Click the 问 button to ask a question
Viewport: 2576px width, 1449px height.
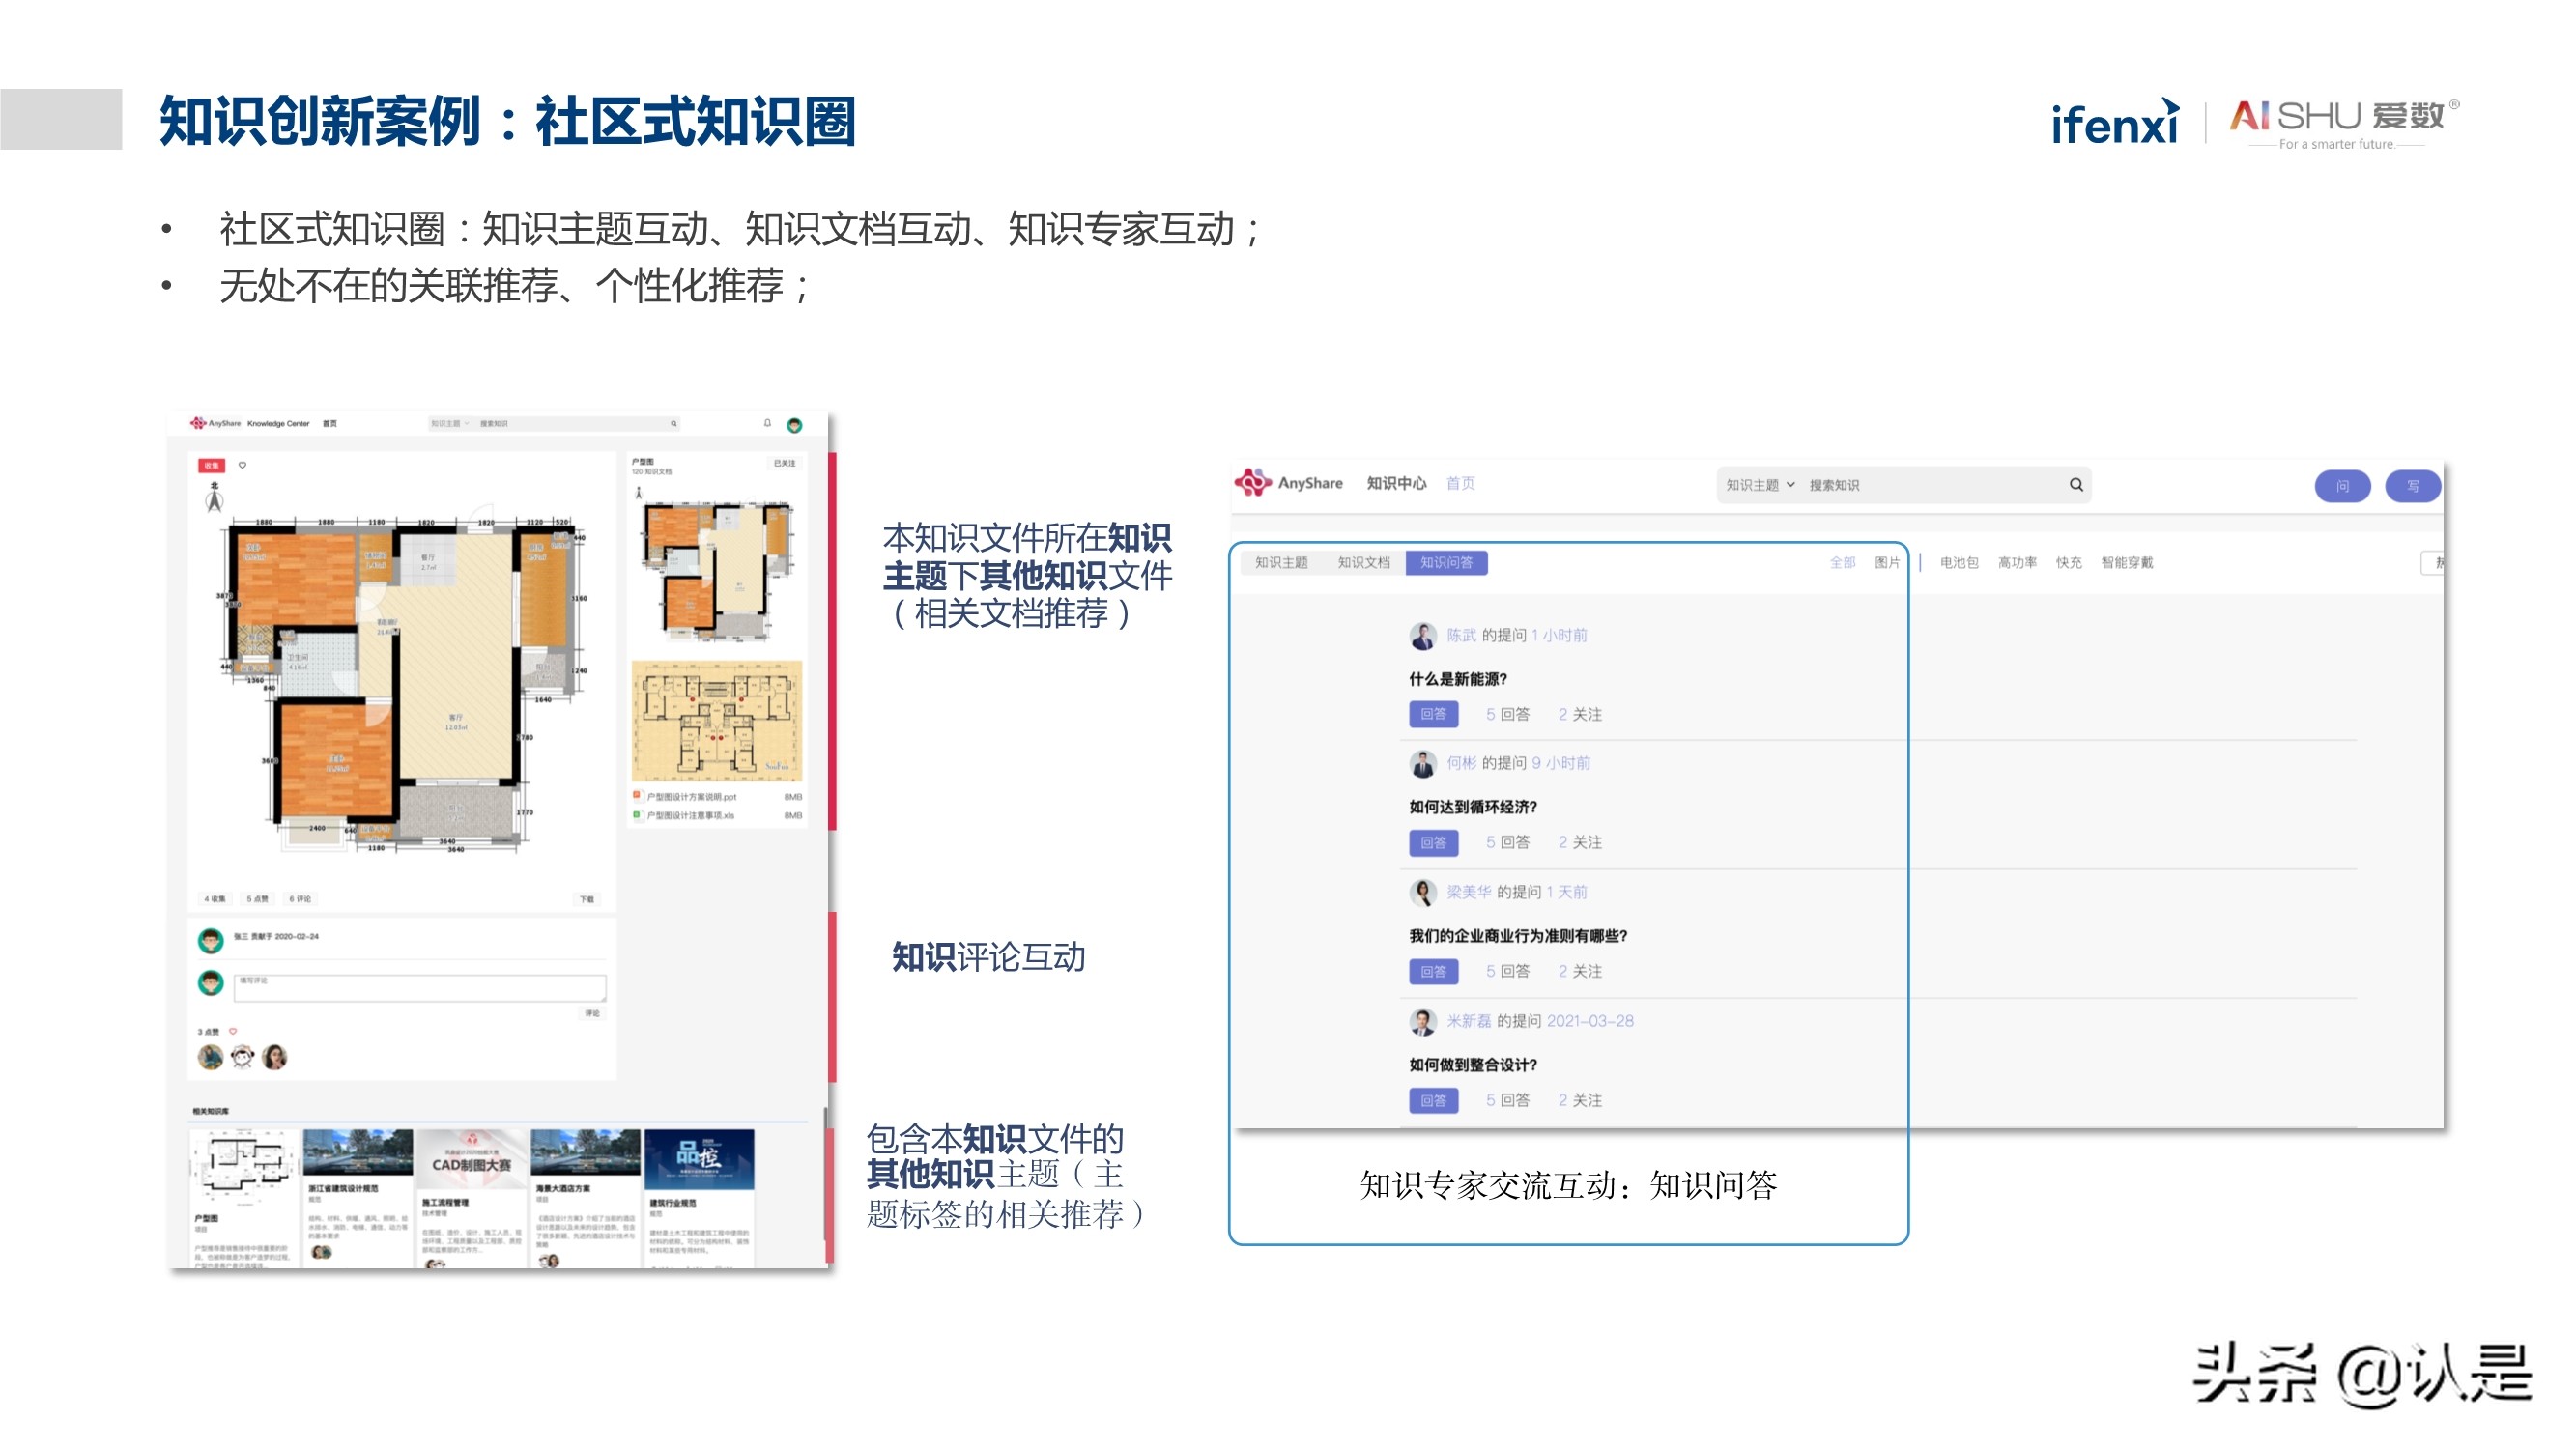(2341, 486)
